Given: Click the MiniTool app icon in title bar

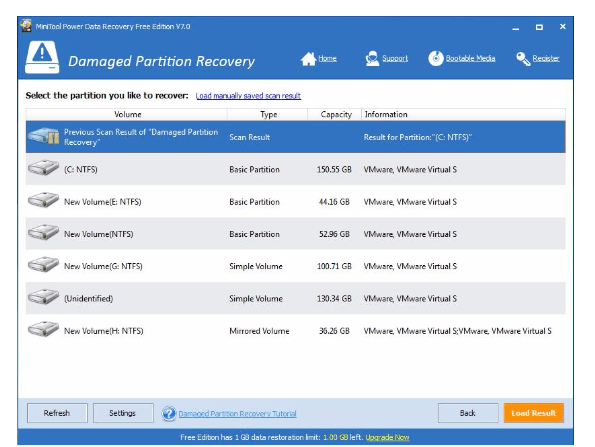Looking at the screenshot, I should 26,26.
